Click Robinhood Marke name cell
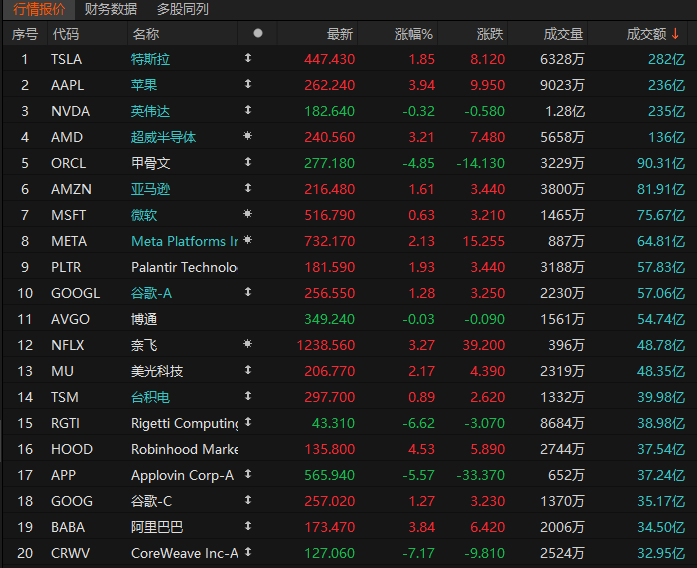 point(184,449)
